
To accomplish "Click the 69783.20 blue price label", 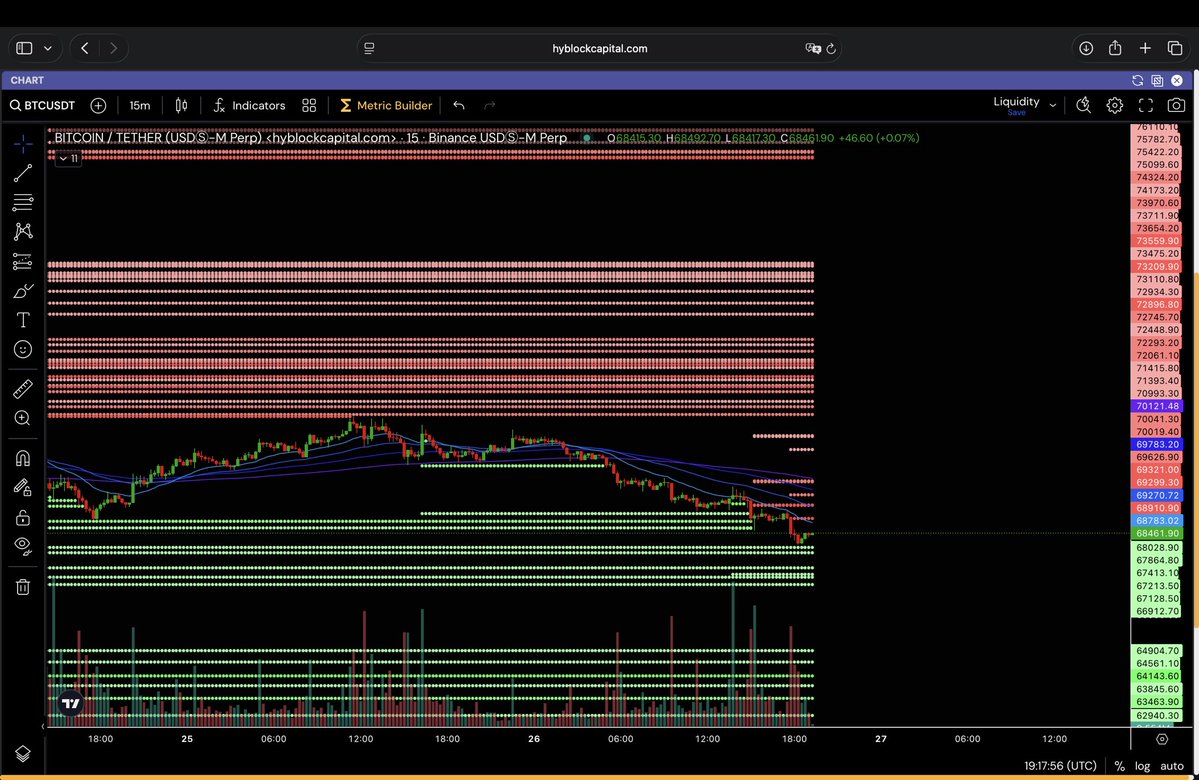I will [1157, 444].
